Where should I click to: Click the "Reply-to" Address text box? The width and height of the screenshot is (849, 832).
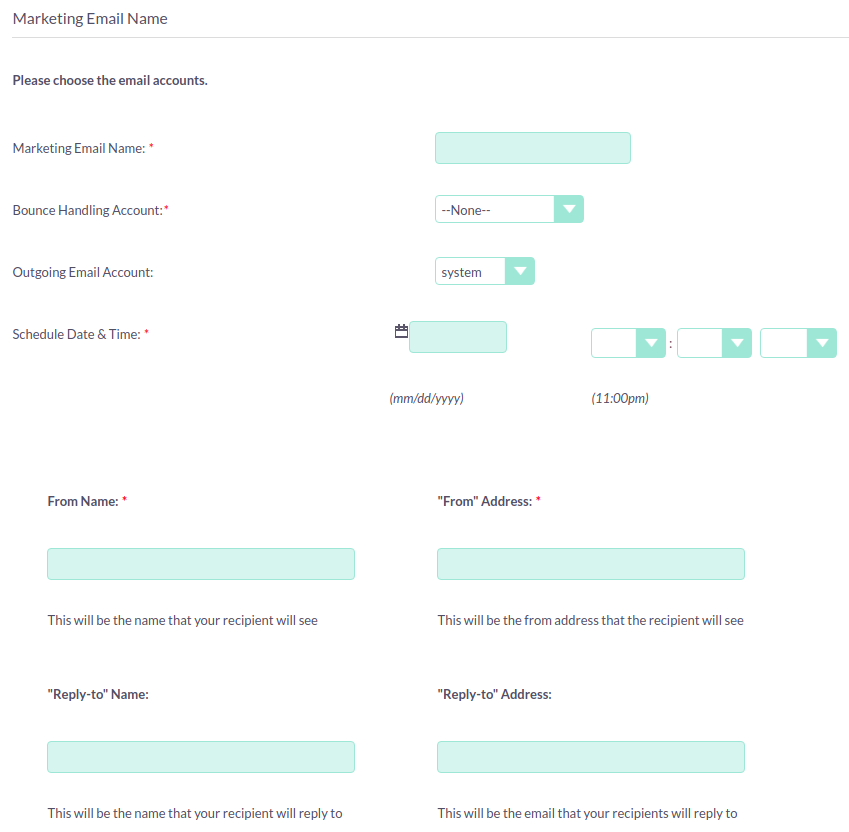coord(590,757)
